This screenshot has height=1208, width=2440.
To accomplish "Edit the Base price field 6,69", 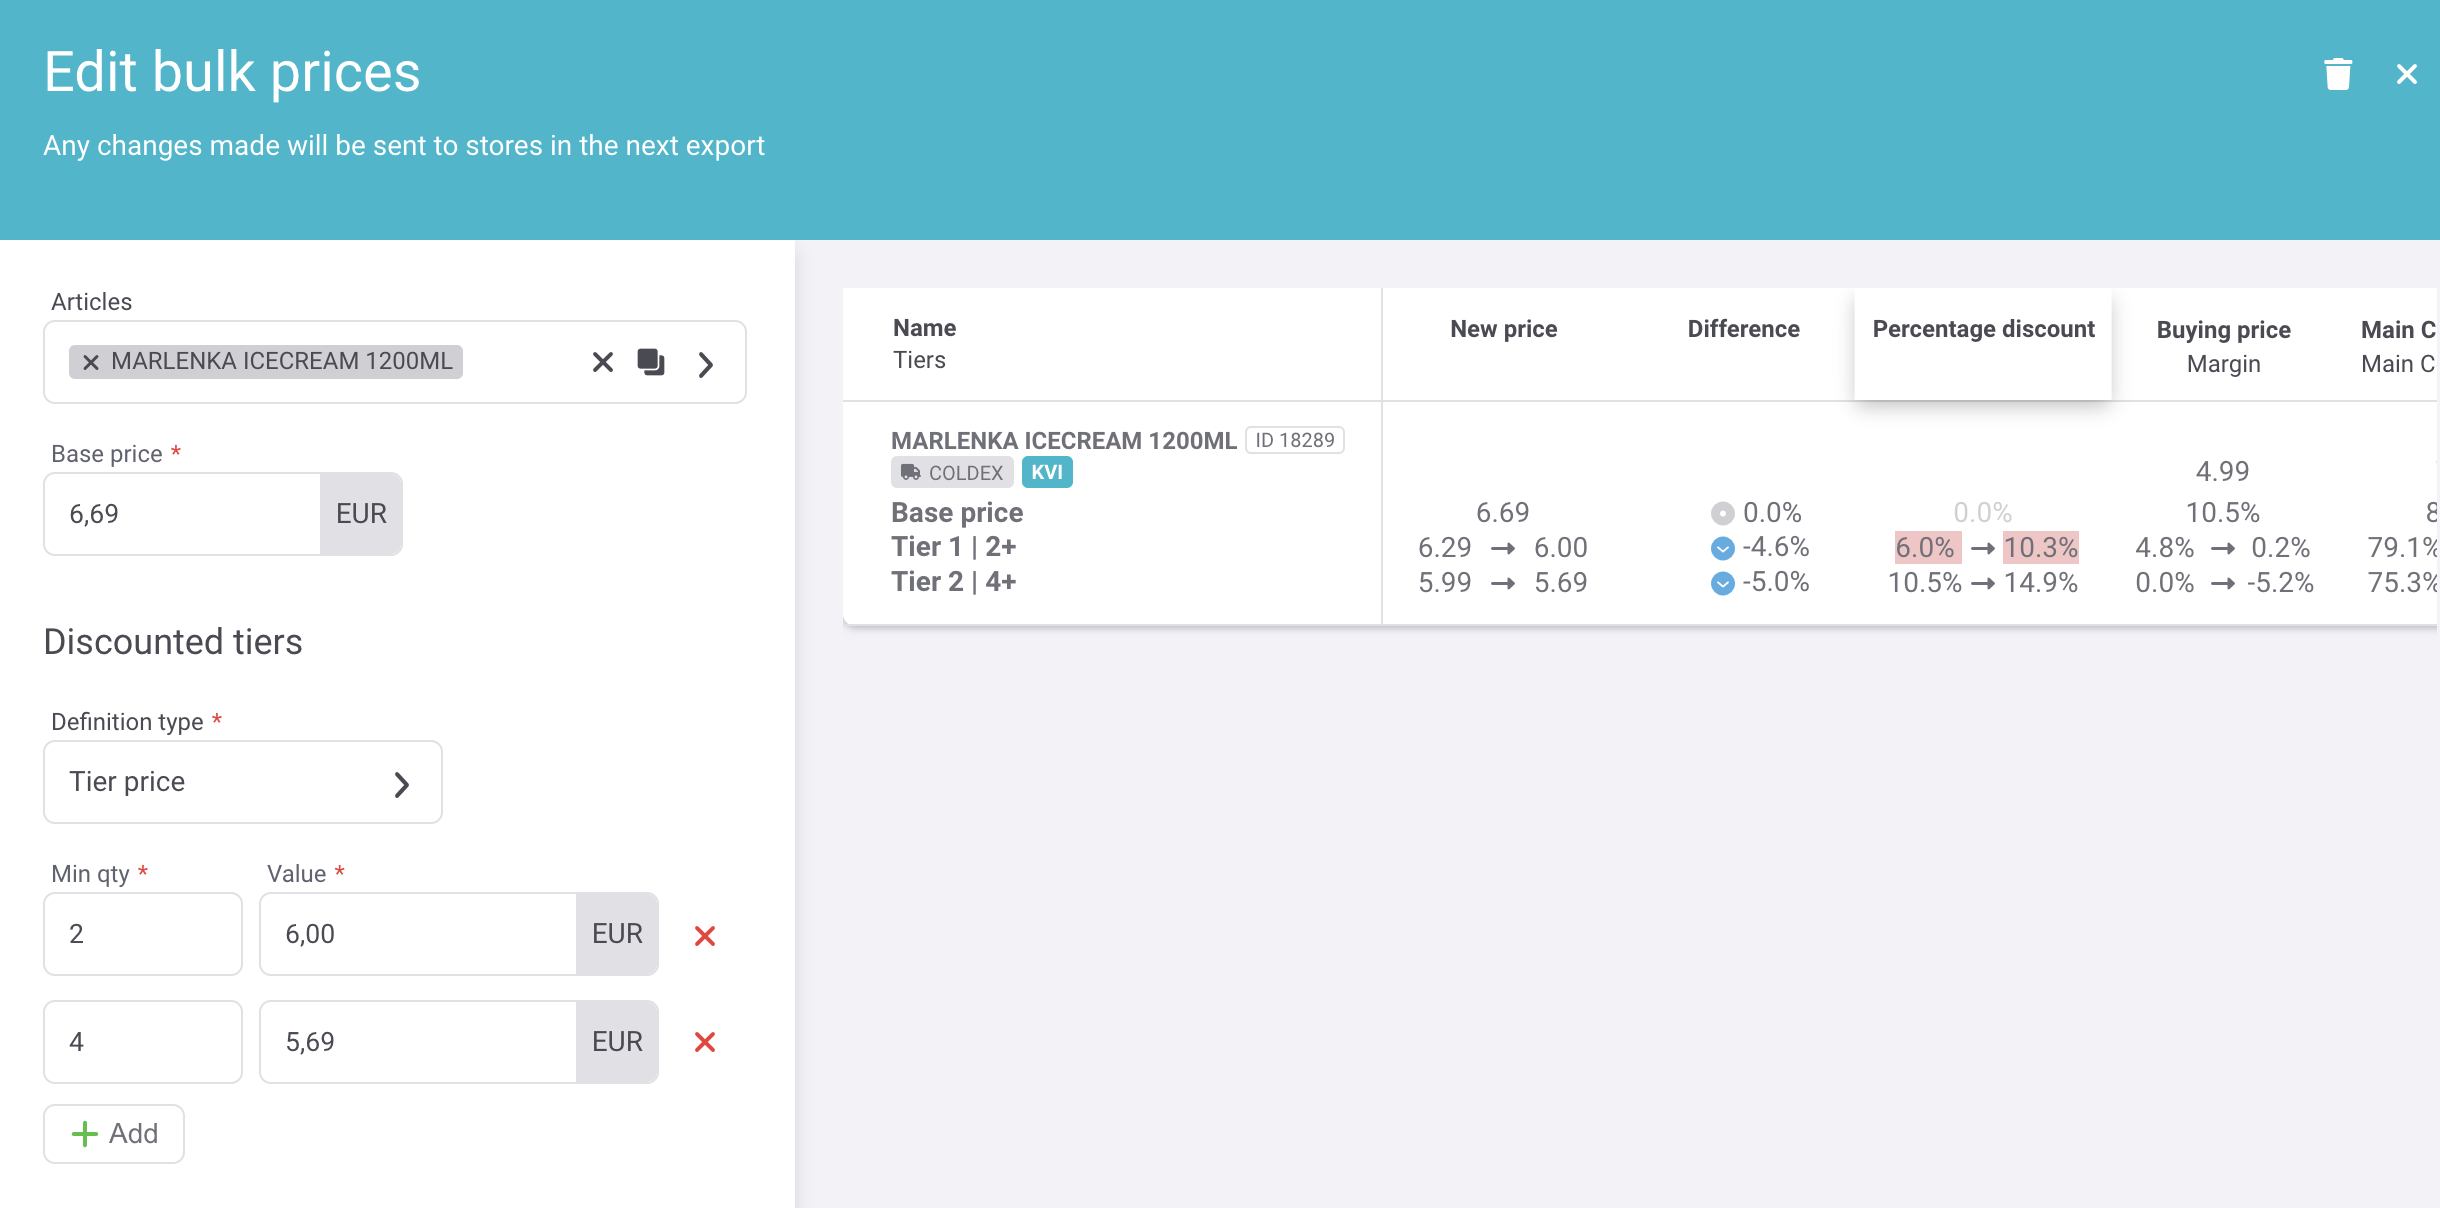I will pyautogui.click(x=182, y=514).
